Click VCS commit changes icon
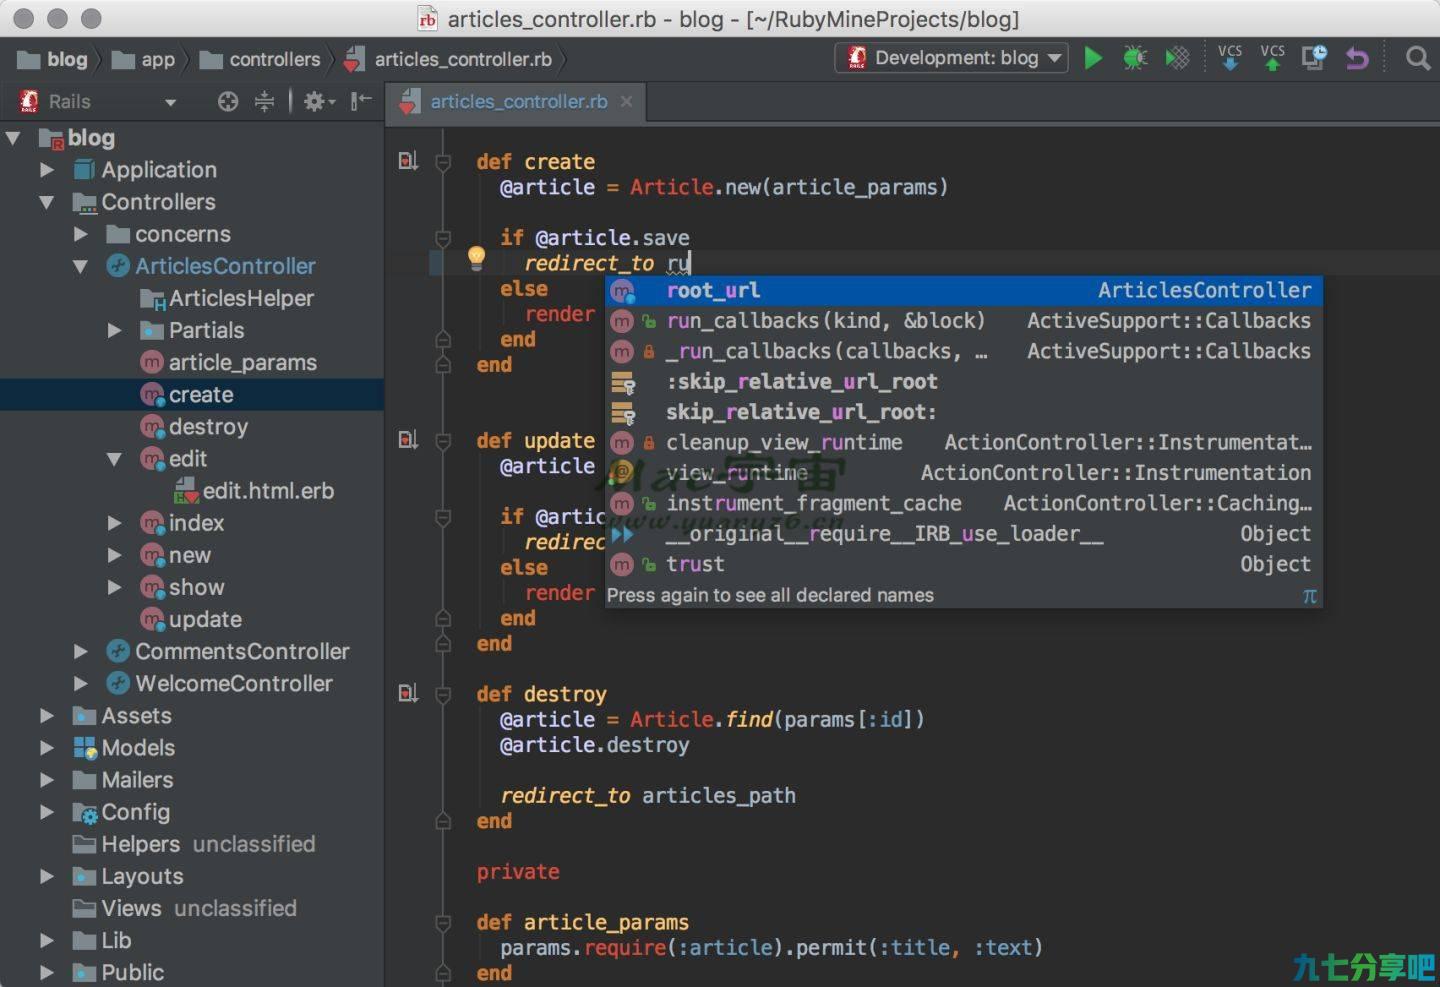Image resolution: width=1440 pixels, height=987 pixels. point(1272,57)
